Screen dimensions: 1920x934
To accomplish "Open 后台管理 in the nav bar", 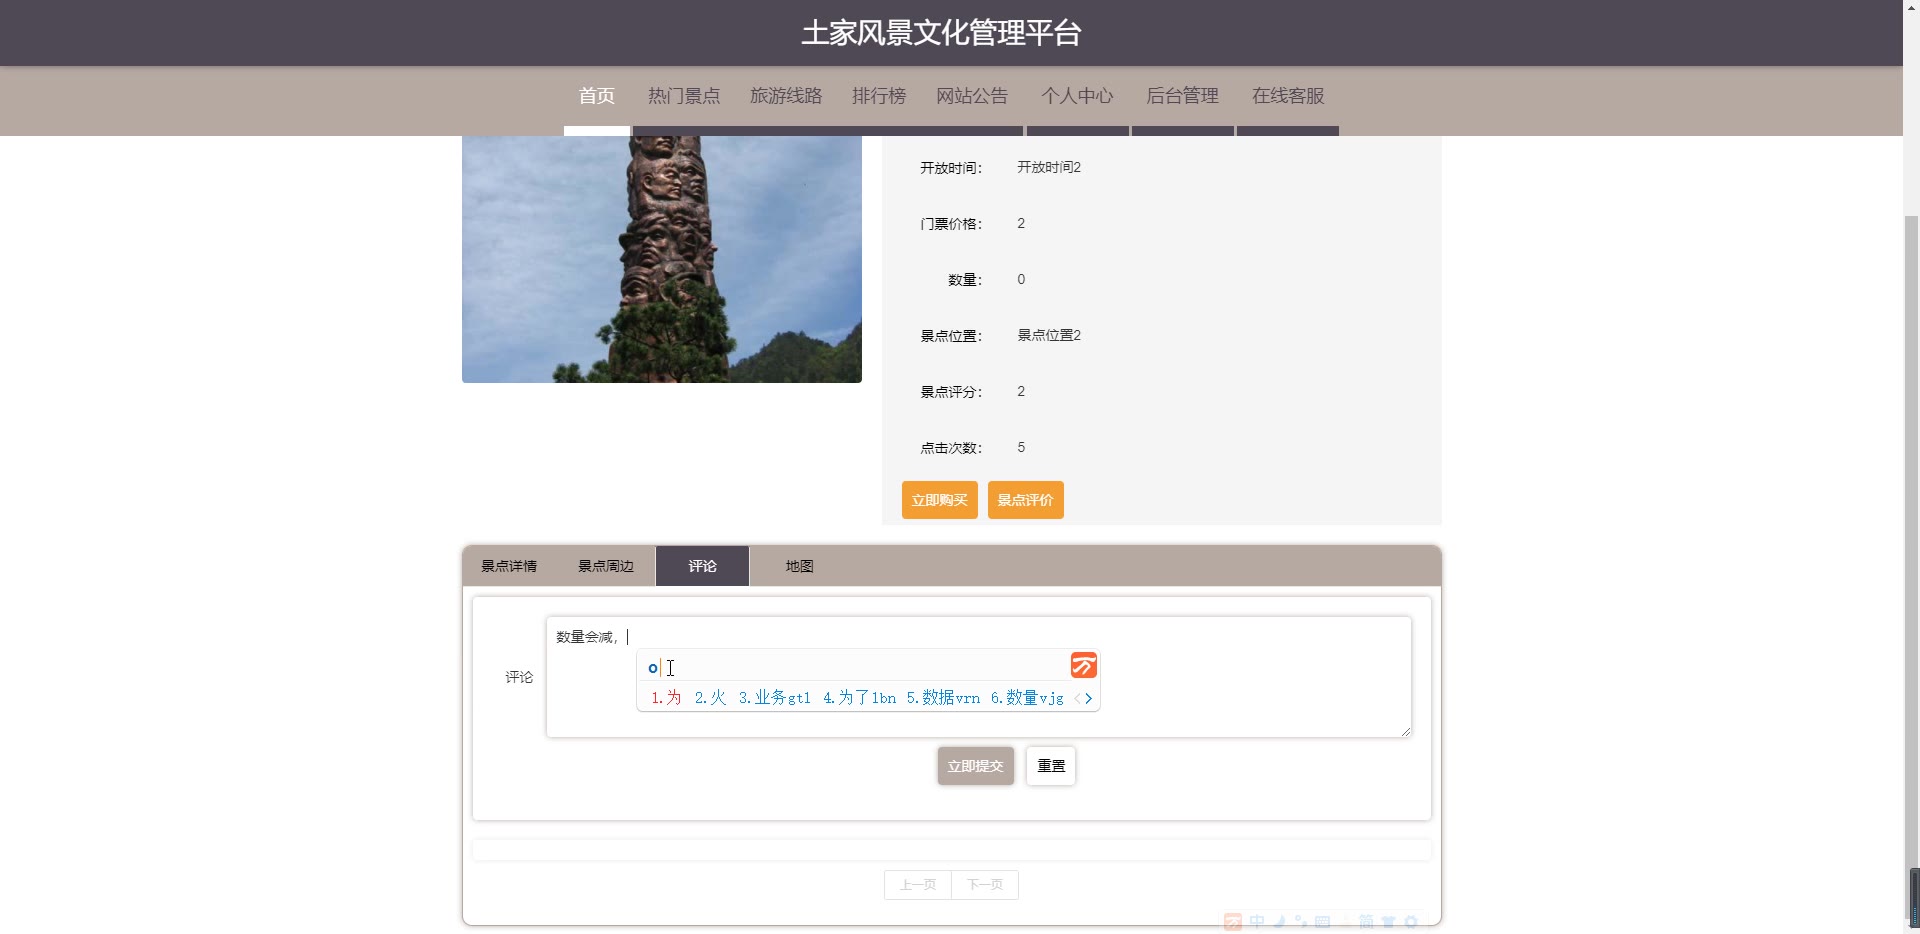I will pyautogui.click(x=1182, y=96).
